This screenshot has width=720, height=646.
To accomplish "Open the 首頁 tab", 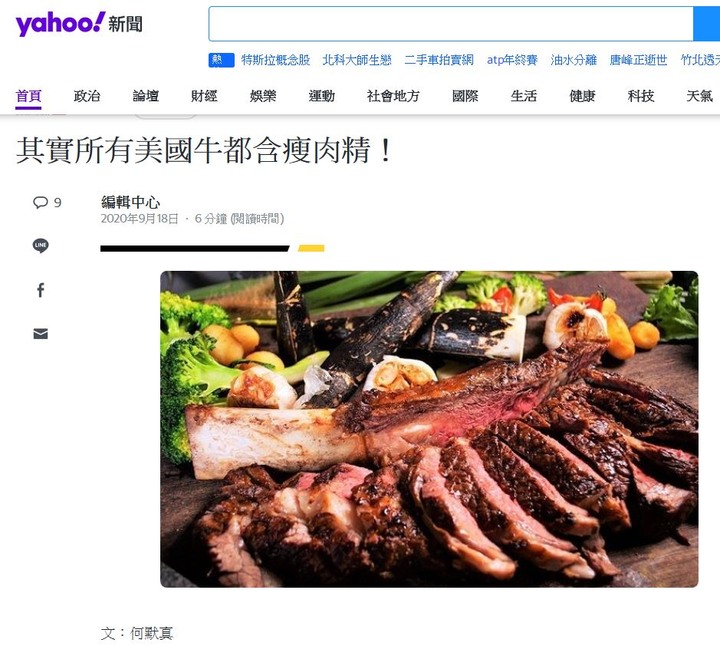I will click(x=28, y=96).
